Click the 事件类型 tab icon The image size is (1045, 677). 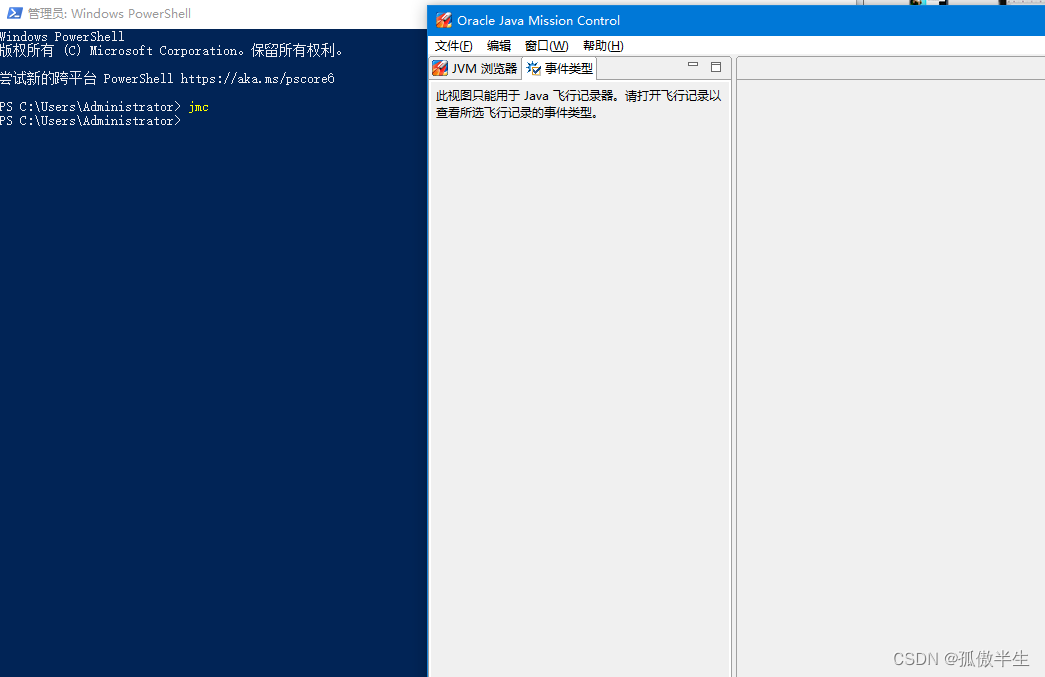click(x=533, y=69)
